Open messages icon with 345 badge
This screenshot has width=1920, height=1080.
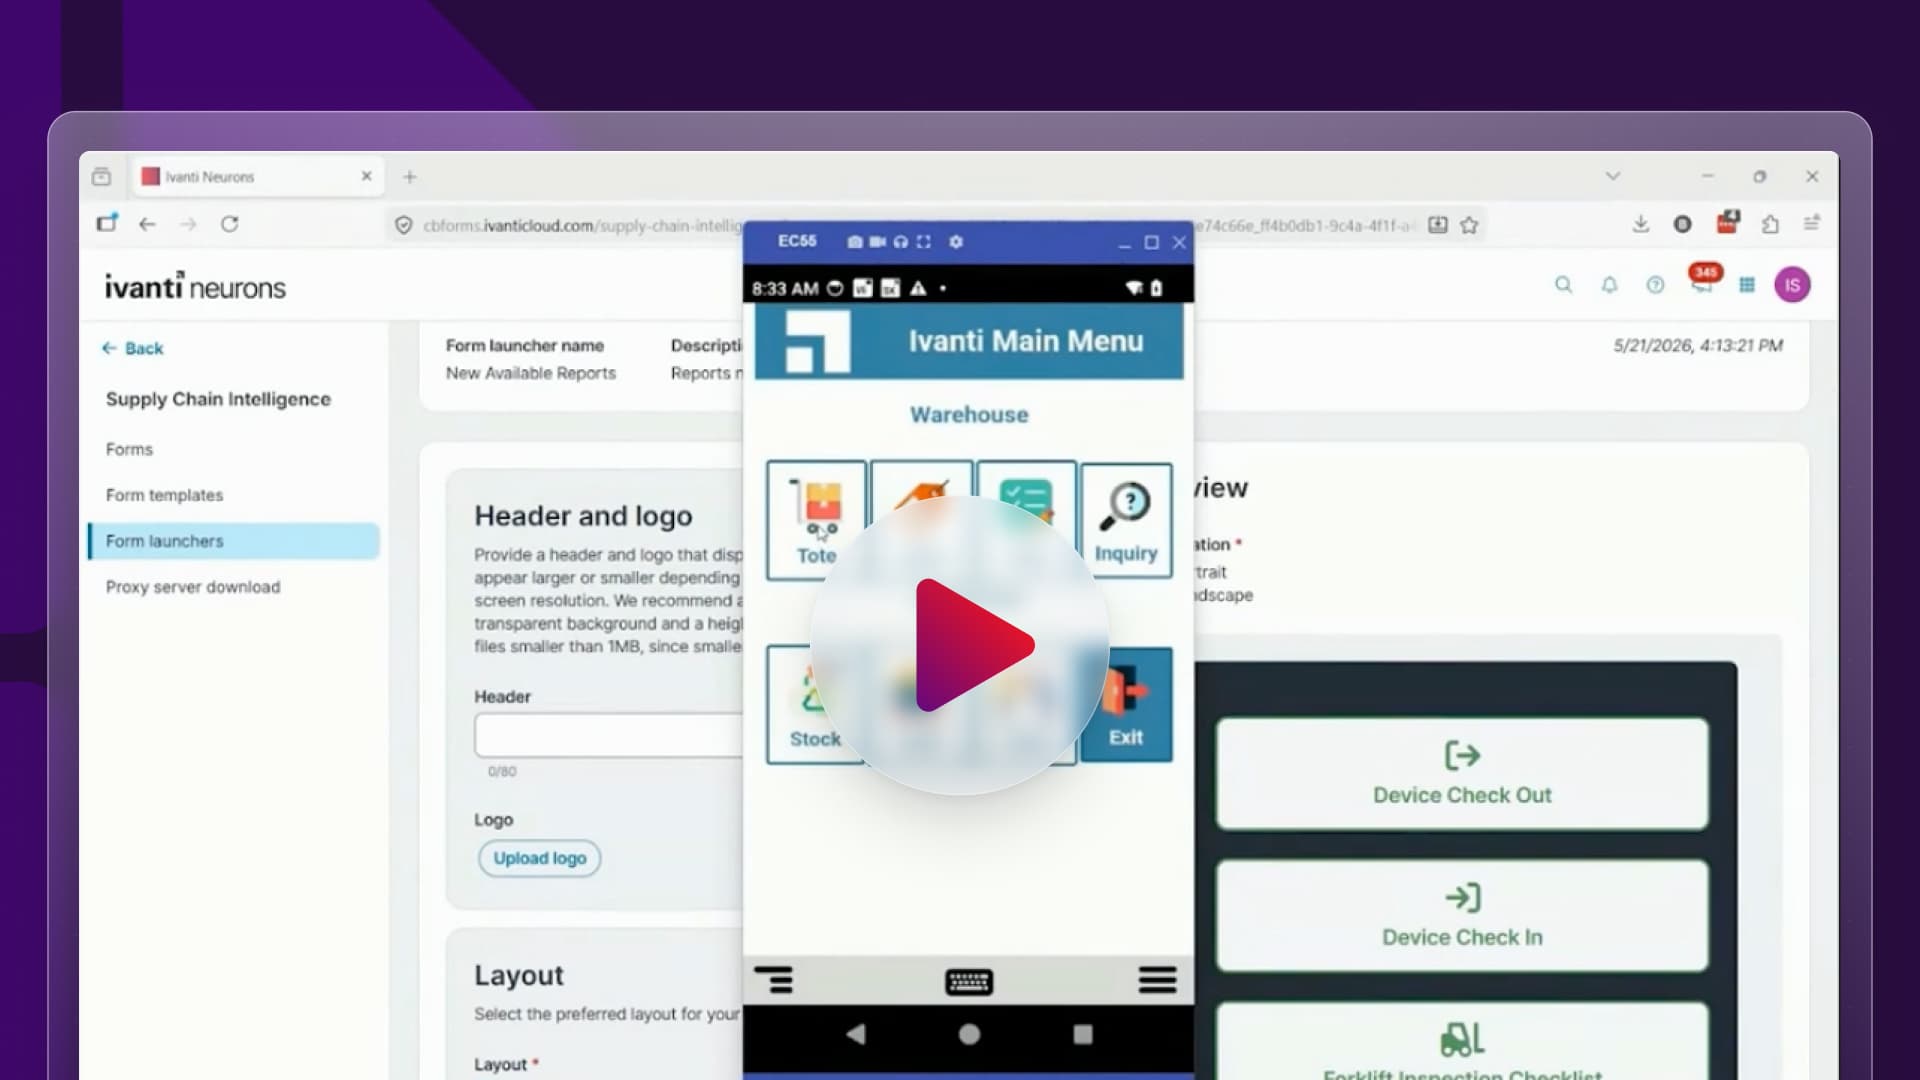(x=1702, y=281)
